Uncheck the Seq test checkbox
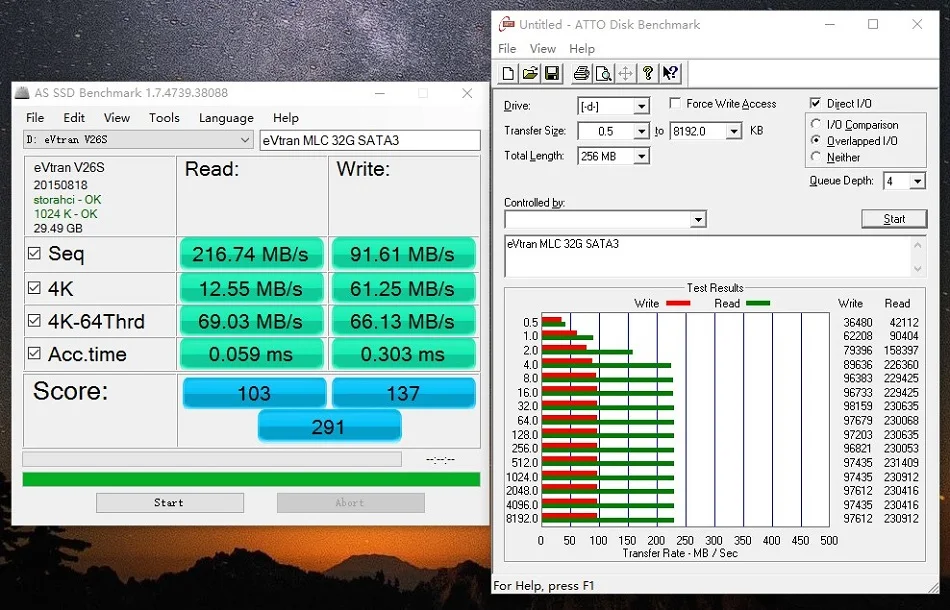This screenshot has height=610, width=950. [x=35, y=253]
